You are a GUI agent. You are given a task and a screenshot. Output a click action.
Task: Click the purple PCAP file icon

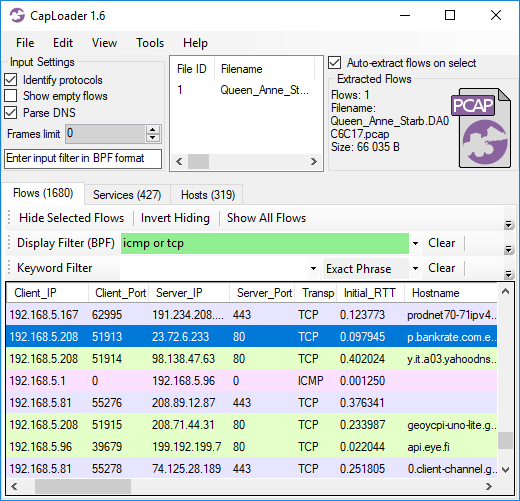(481, 128)
